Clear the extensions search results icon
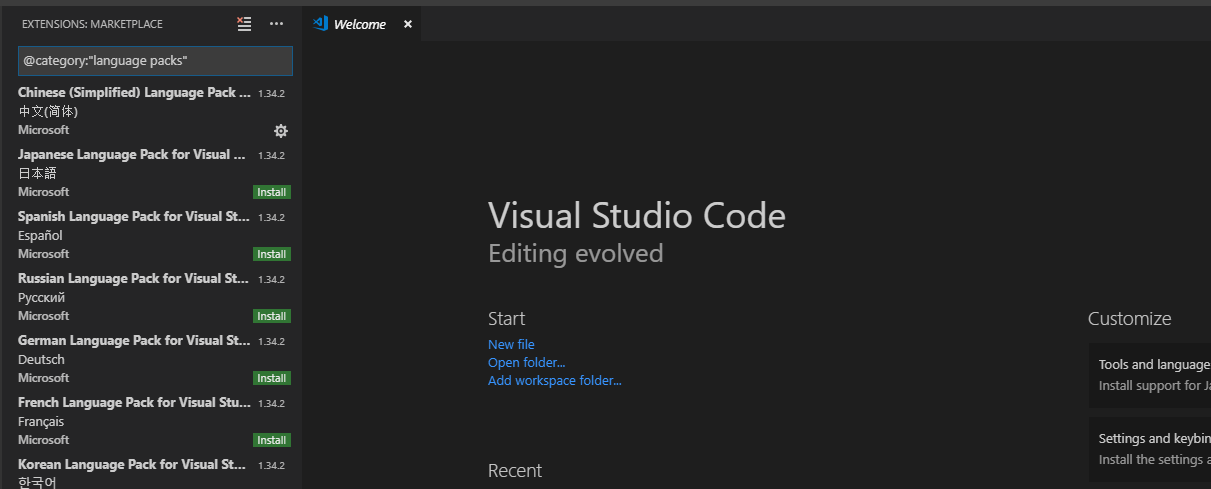The width and height of the screenshot is (1211, 489). pos(244,23)
